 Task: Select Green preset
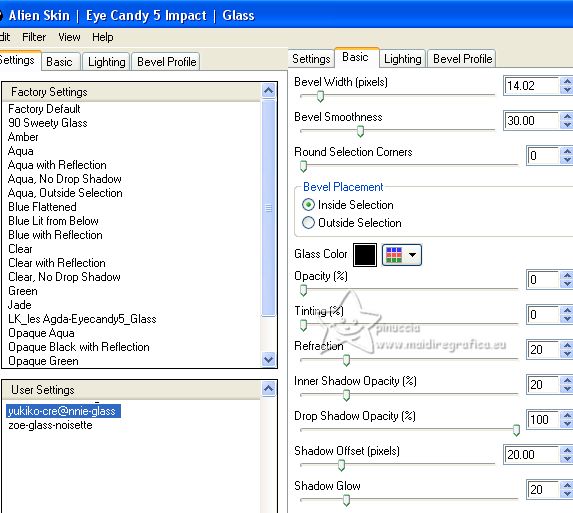23,291
